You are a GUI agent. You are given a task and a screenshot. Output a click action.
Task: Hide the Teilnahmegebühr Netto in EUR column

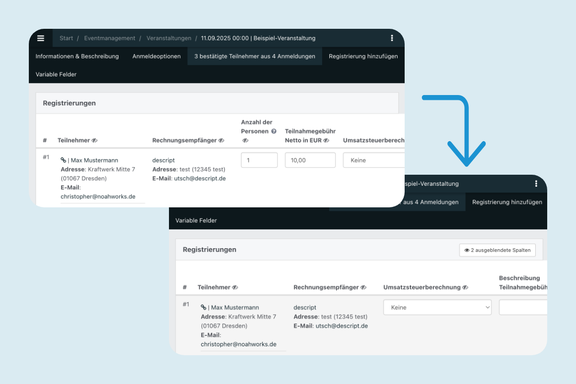326,140
